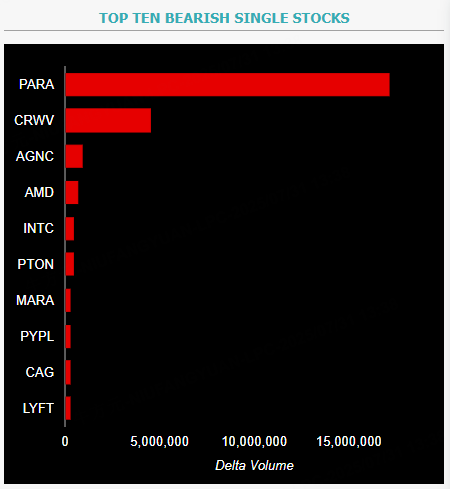Click the Top Ten Bearish Single Stocks title
Screen dimensions: 450x489
click(224, 18)
